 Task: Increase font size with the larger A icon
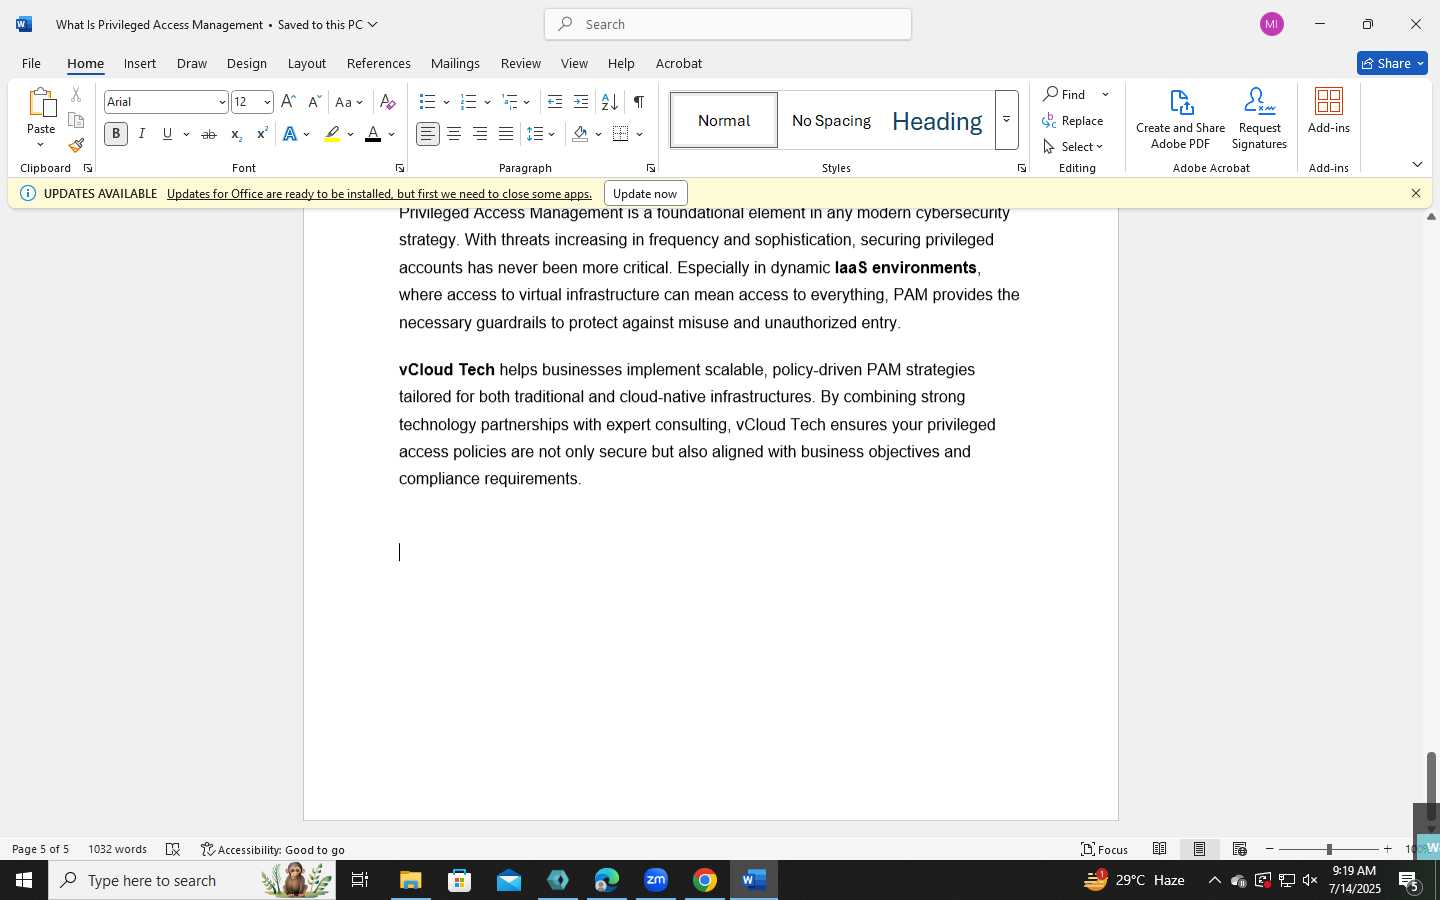pos(288,102)
